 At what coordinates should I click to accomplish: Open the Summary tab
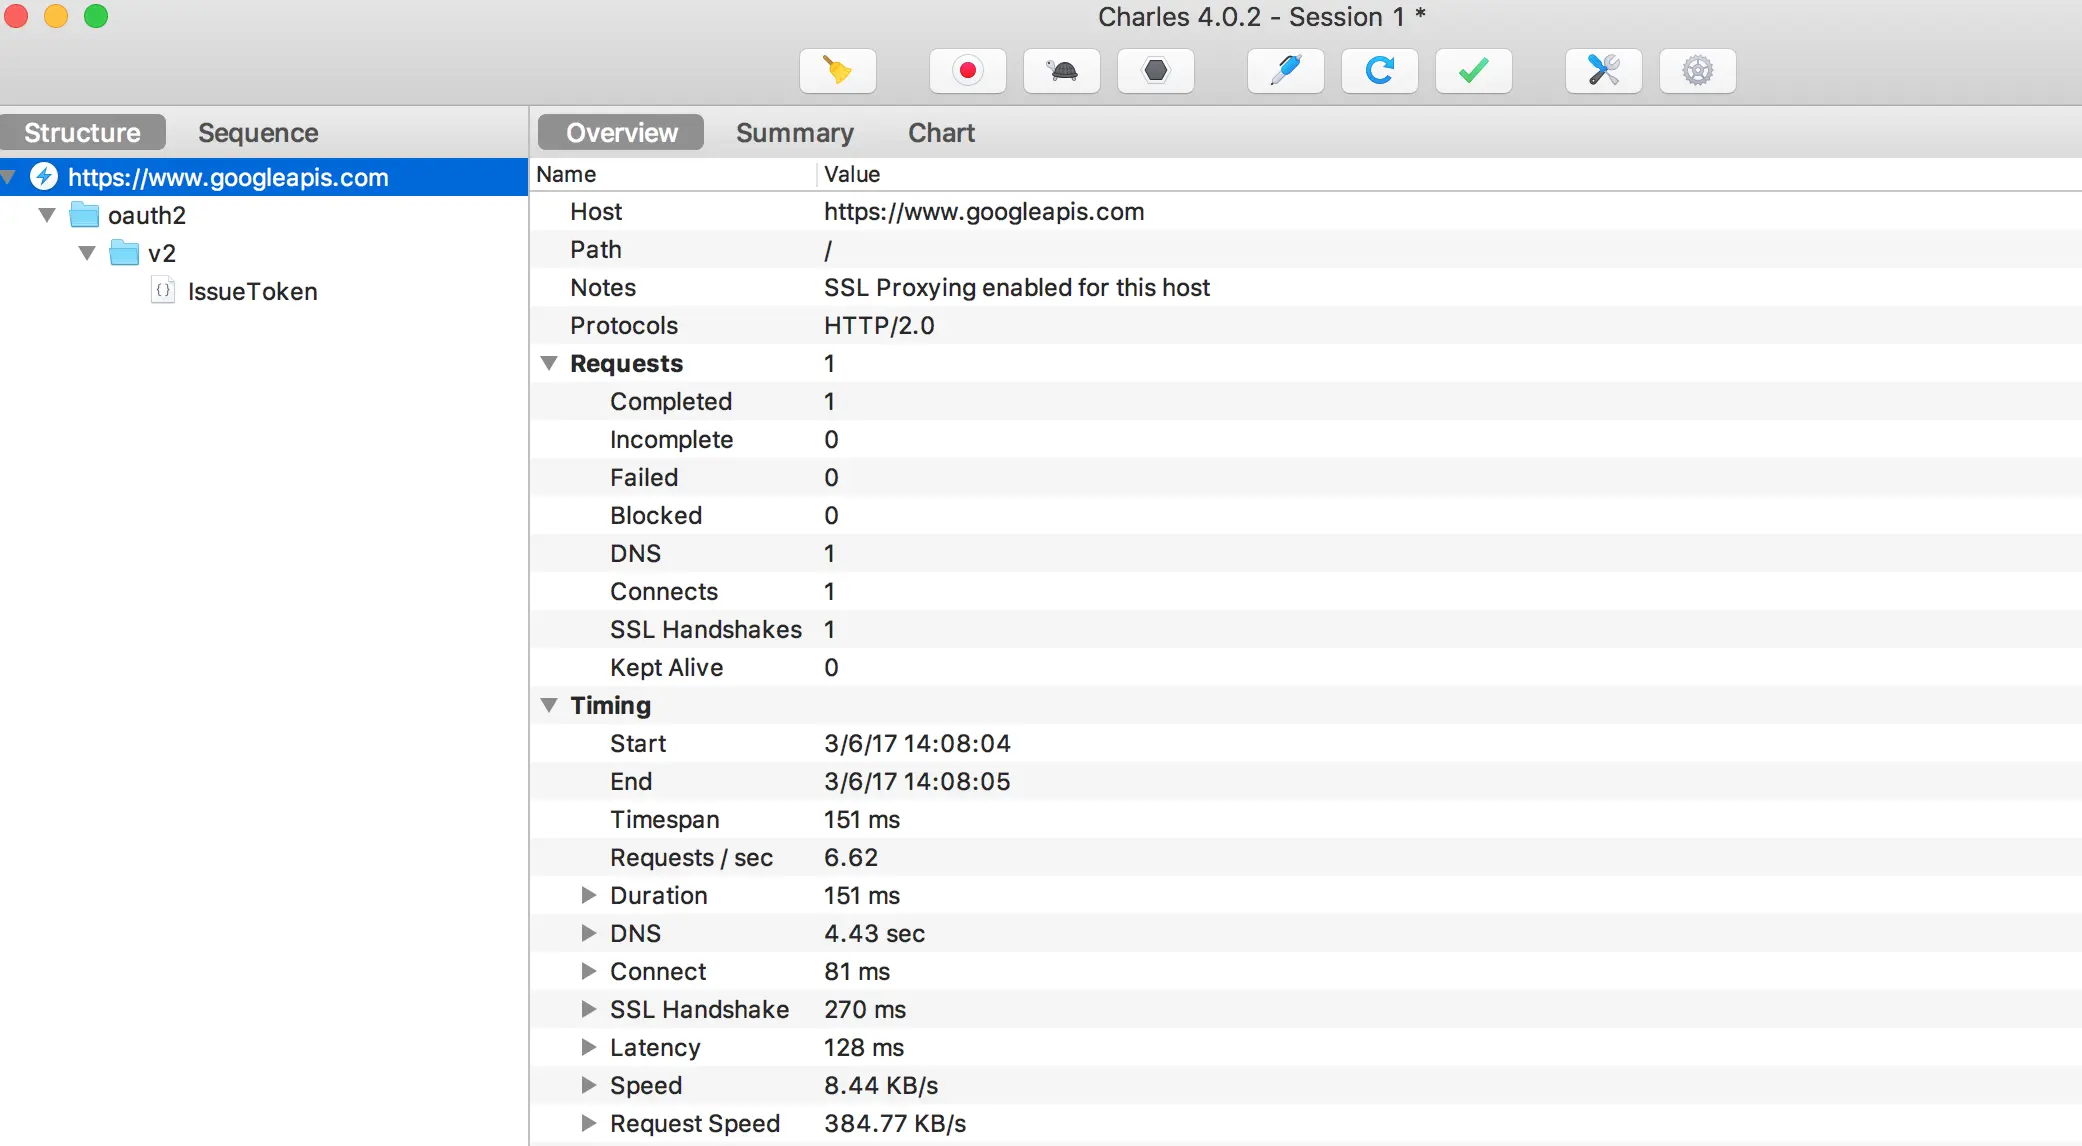click(794, 133)
